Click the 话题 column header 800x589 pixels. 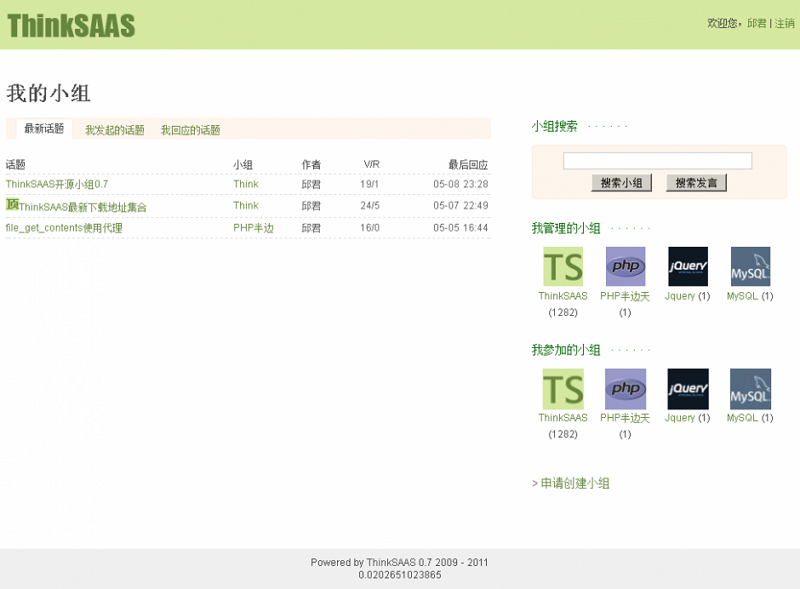point(15,164)
